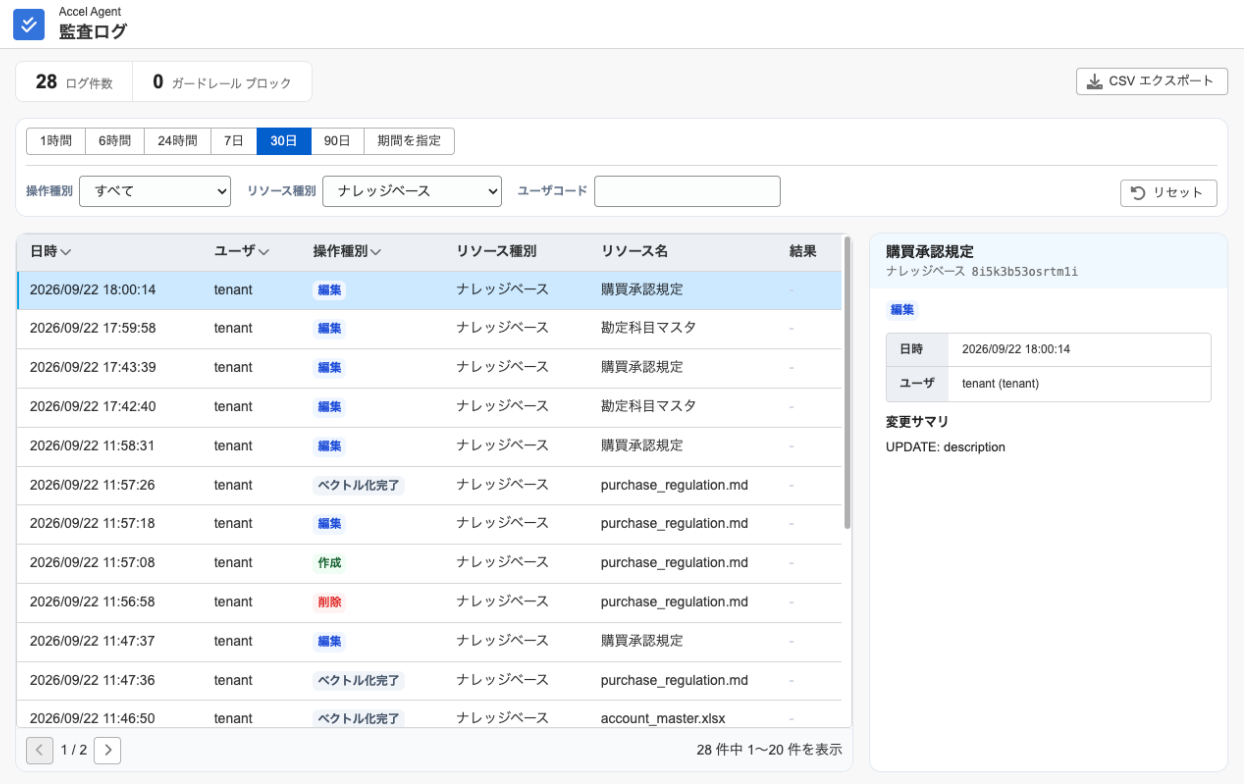Screen dimensions: 1244x784
Task: Click 勘定科目マスタ in the 17:59:58 row
Action: tap(648, 328)
